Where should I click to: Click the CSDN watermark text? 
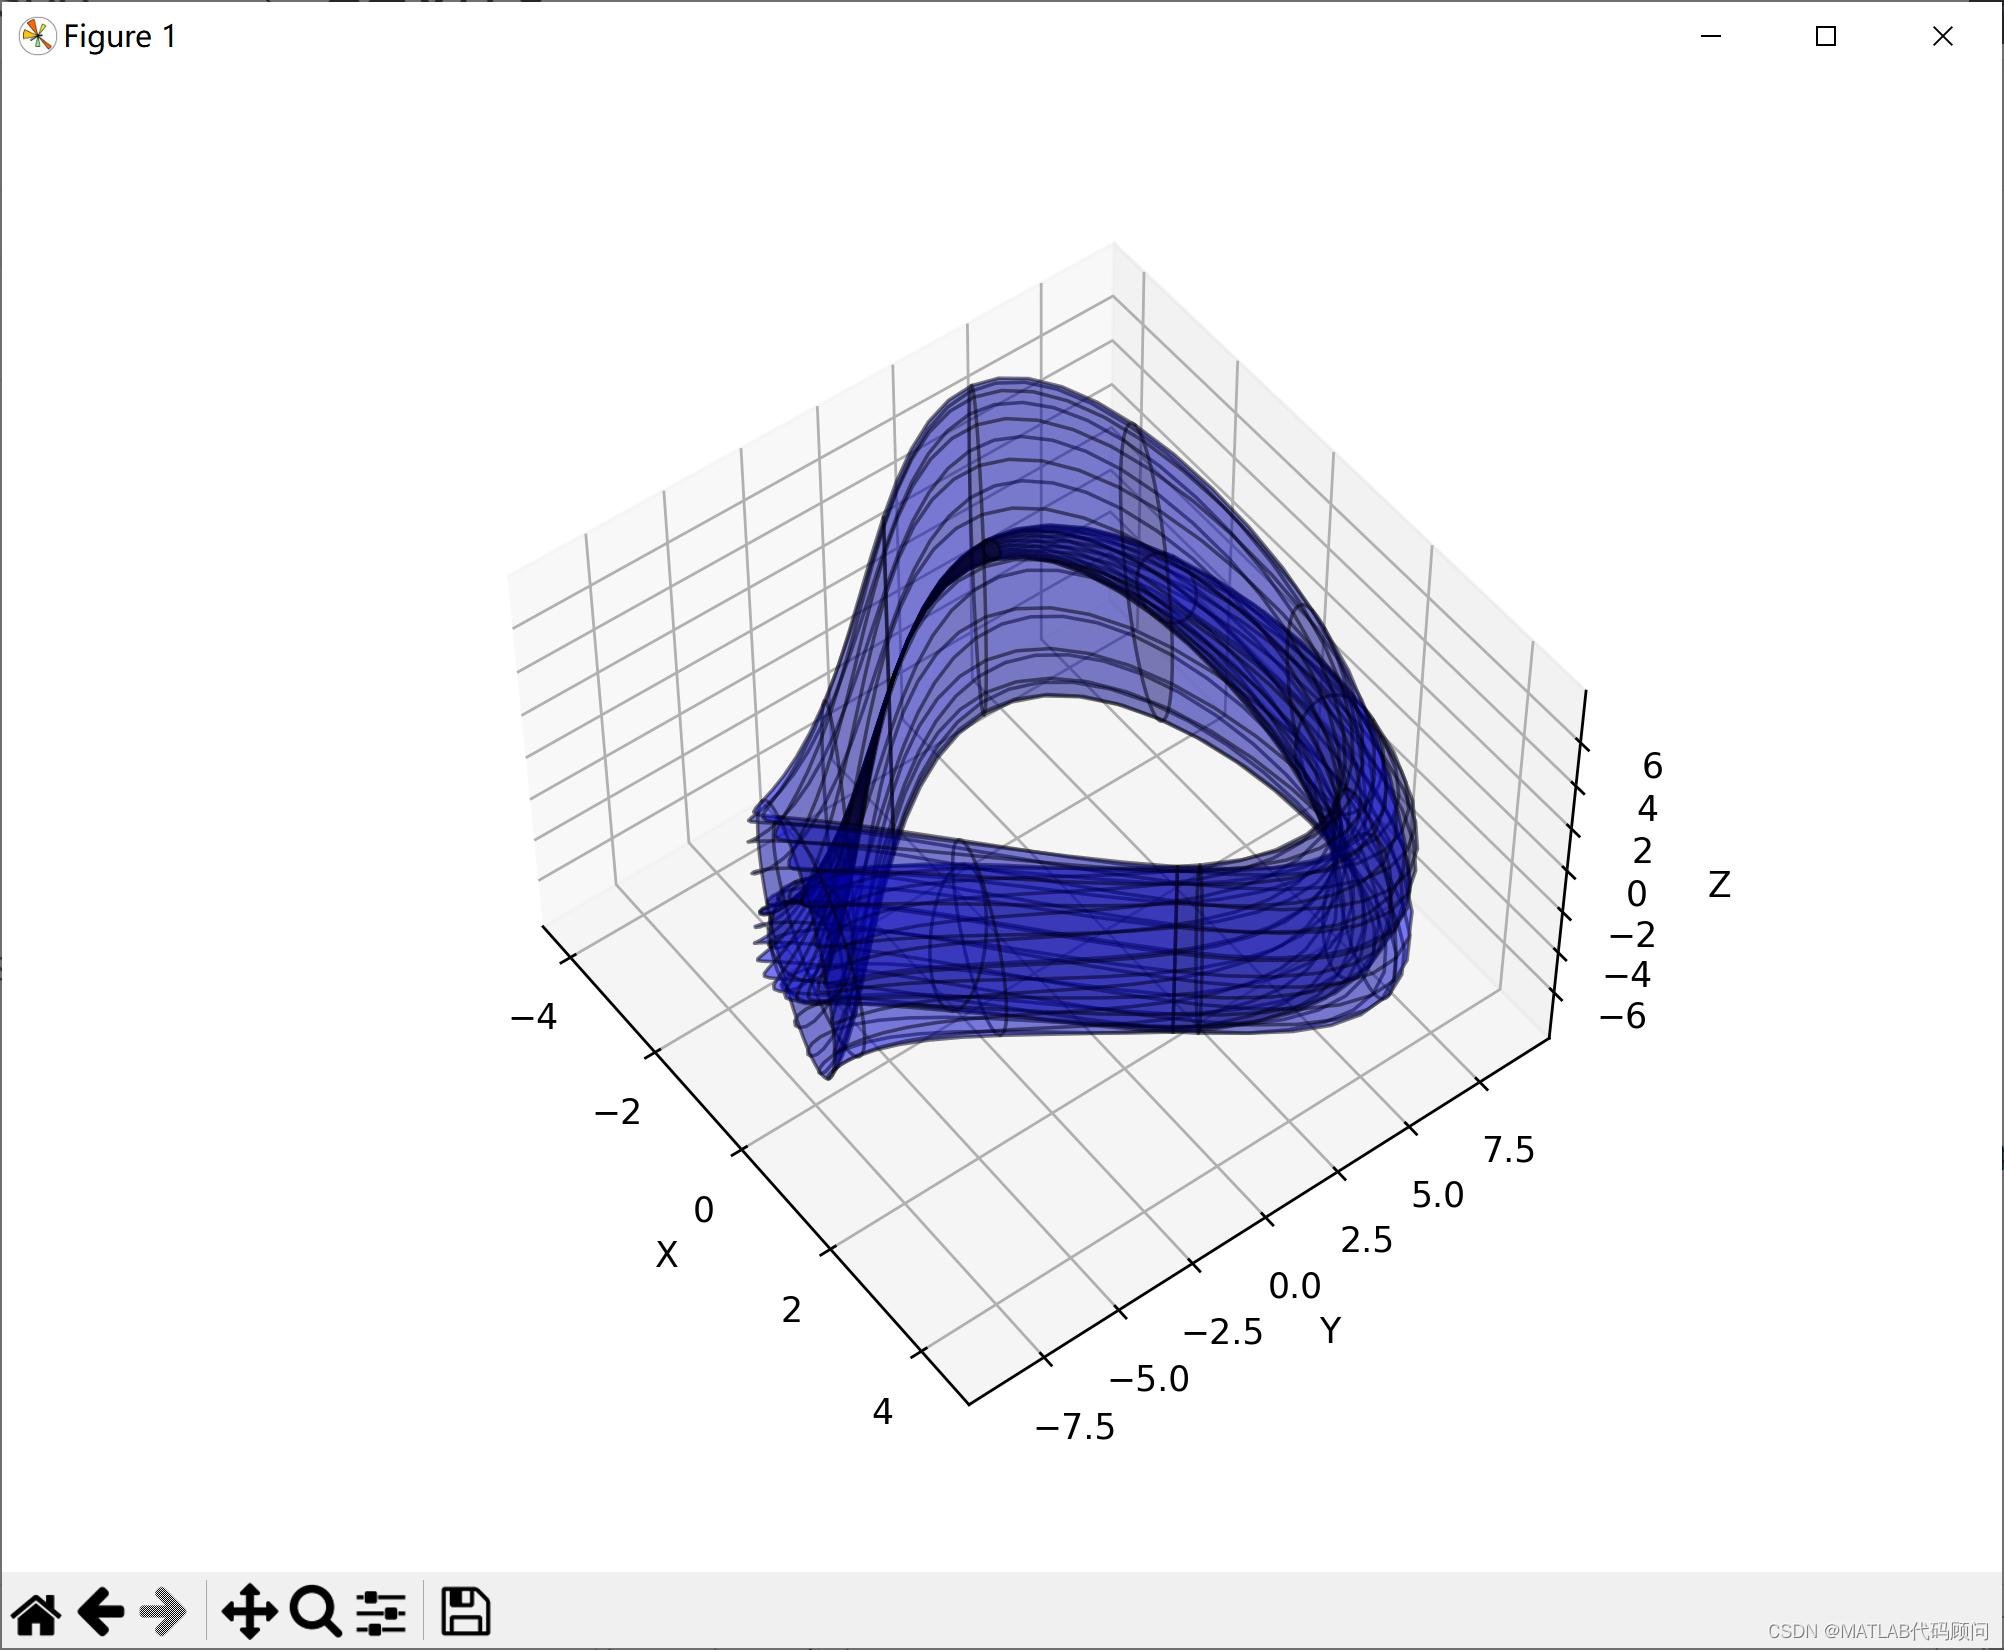click(x=1877, y=1631)
